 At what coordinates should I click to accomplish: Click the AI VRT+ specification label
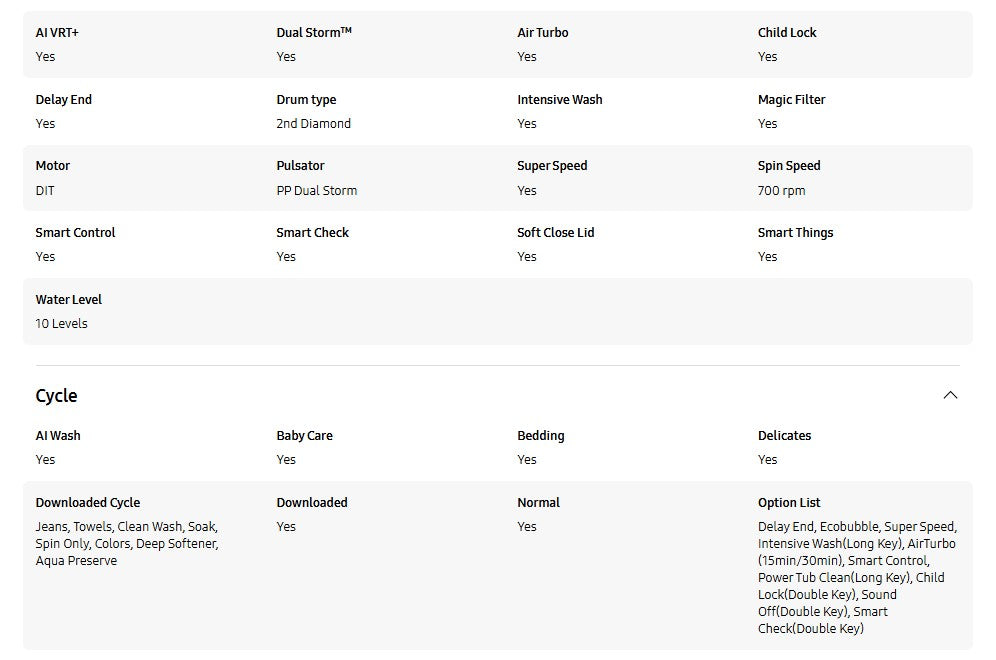tap(57, 32)
